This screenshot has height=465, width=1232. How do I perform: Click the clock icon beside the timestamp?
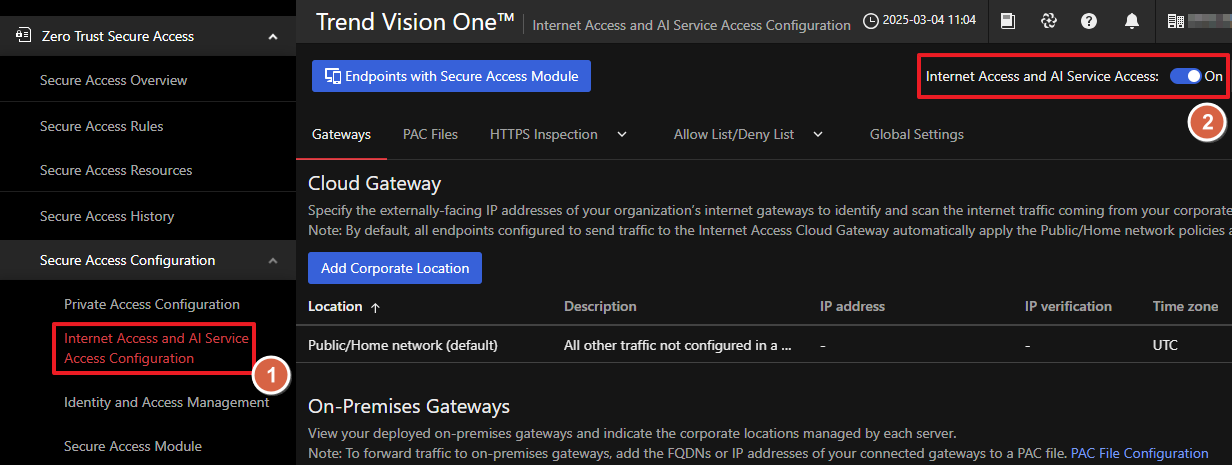871,21
